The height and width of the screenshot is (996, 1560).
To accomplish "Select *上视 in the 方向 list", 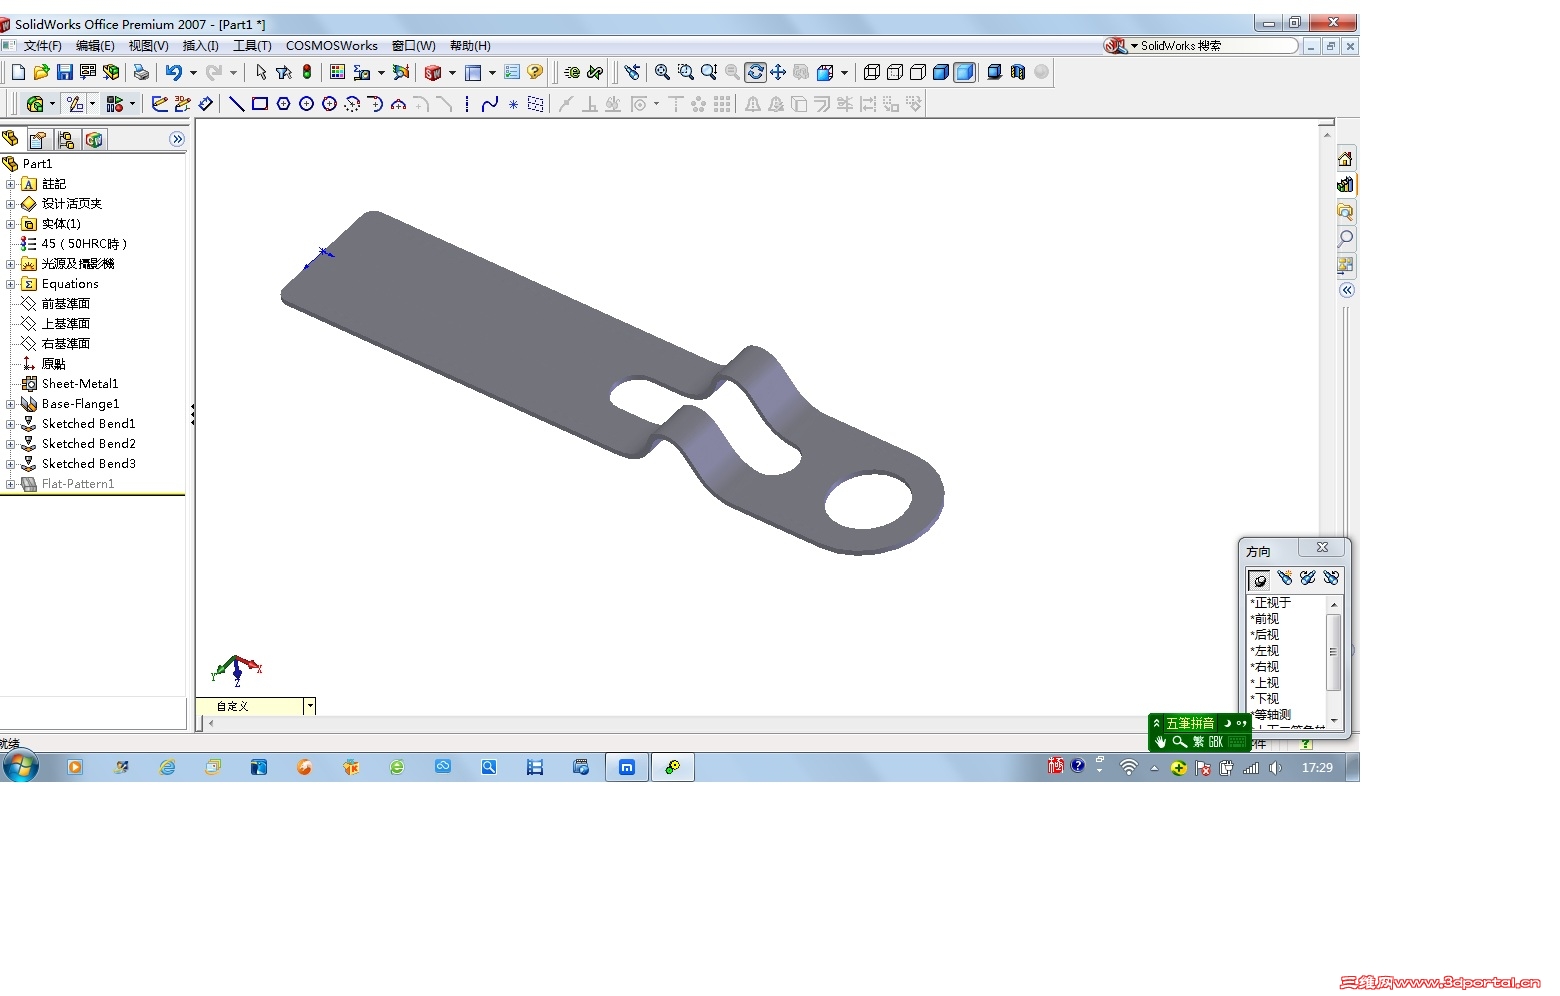I will click(1265, 683).
